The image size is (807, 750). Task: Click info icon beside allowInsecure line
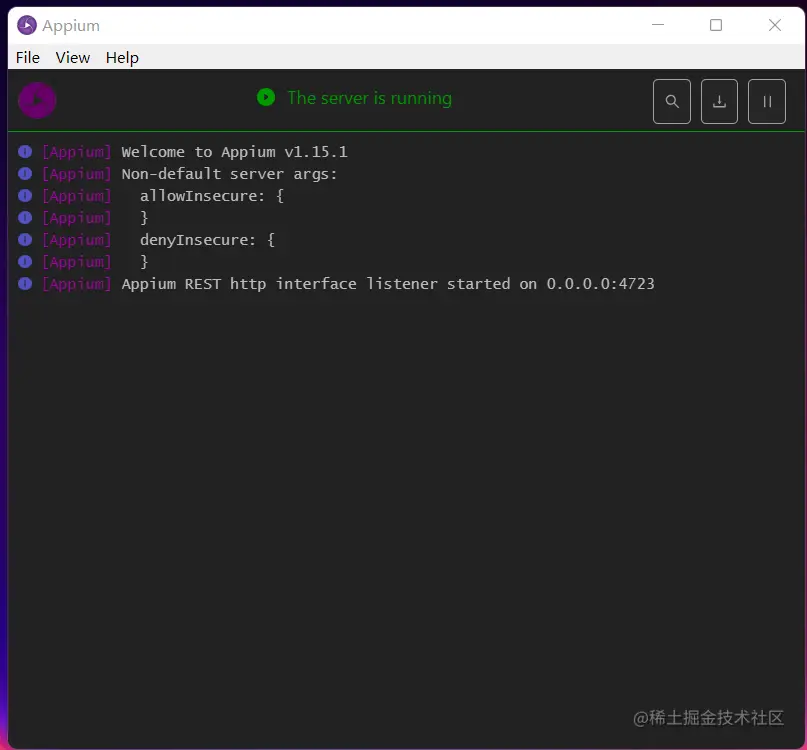pos(25,196)
